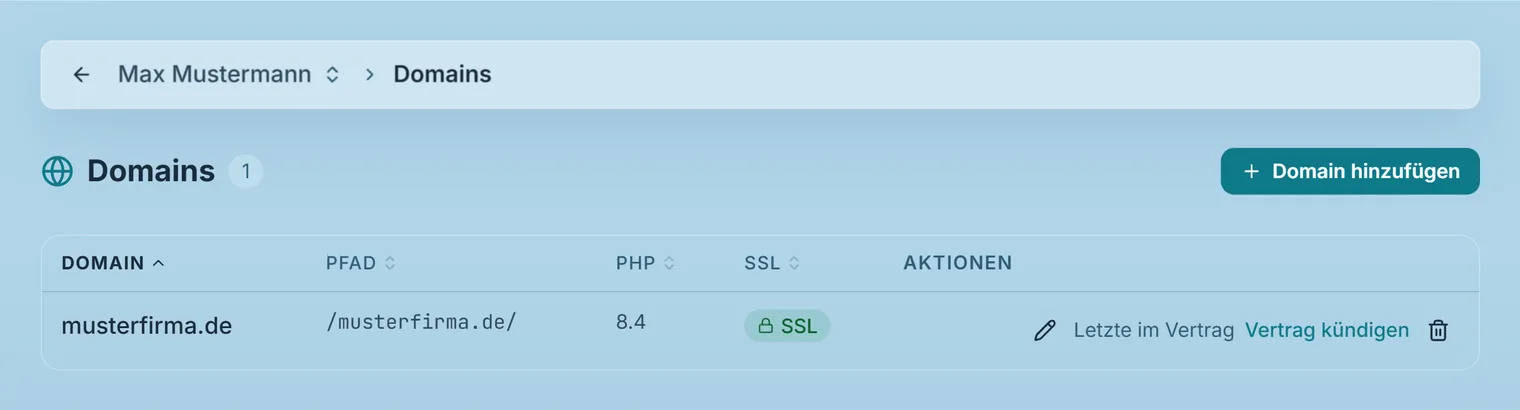Edit musterfirma.de using the pencil icon
The width and height of the screenshot is (1520, 410).
tap(1045, 331)
